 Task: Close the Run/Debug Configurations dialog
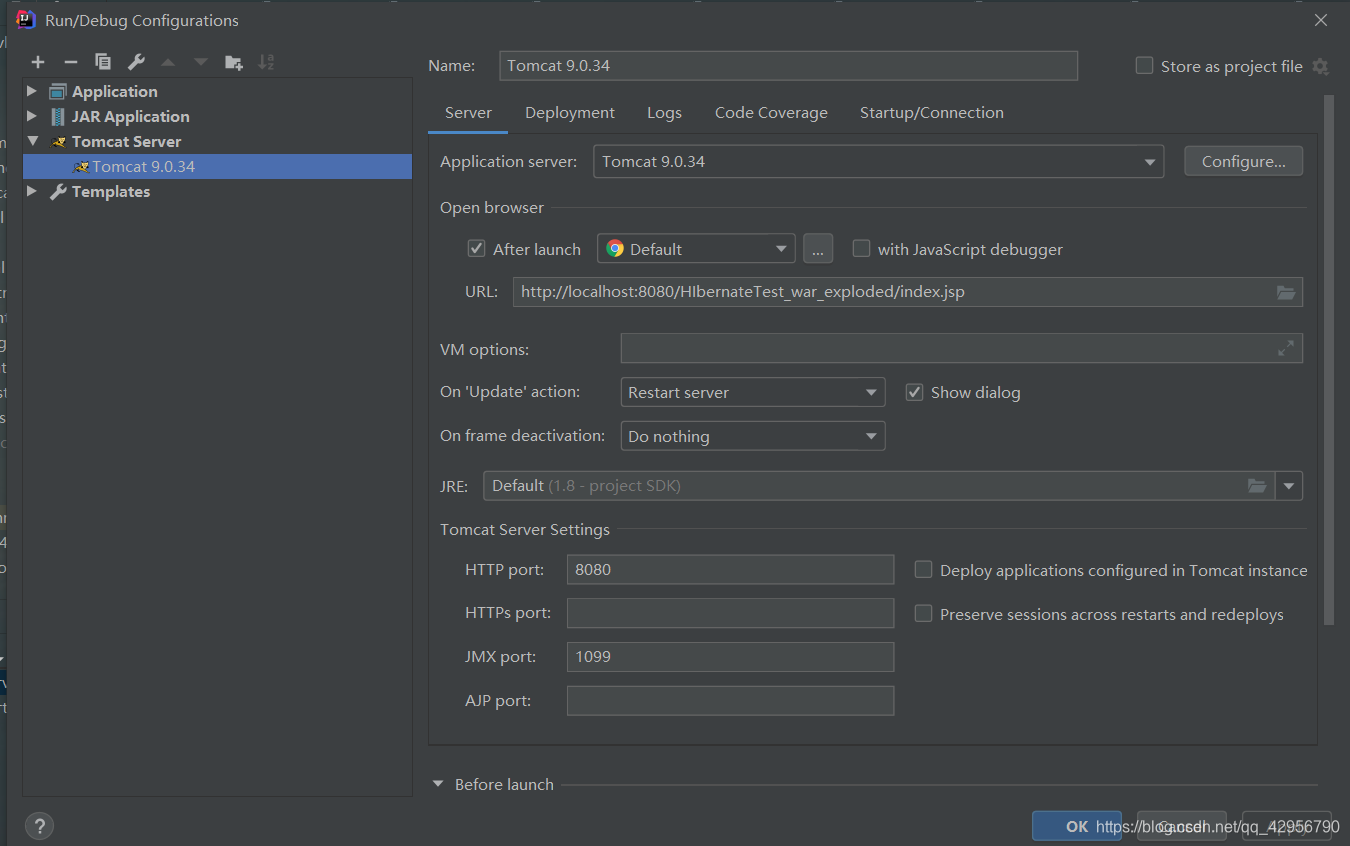point(1321,20)
